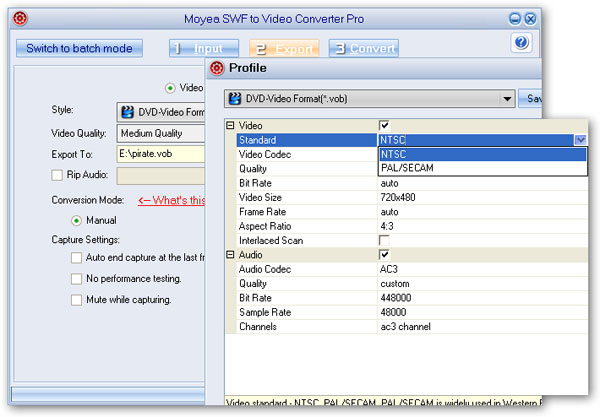Click the Channels ac3 channel value
This screenshot has width=600, height=417.
coord(405,327)
